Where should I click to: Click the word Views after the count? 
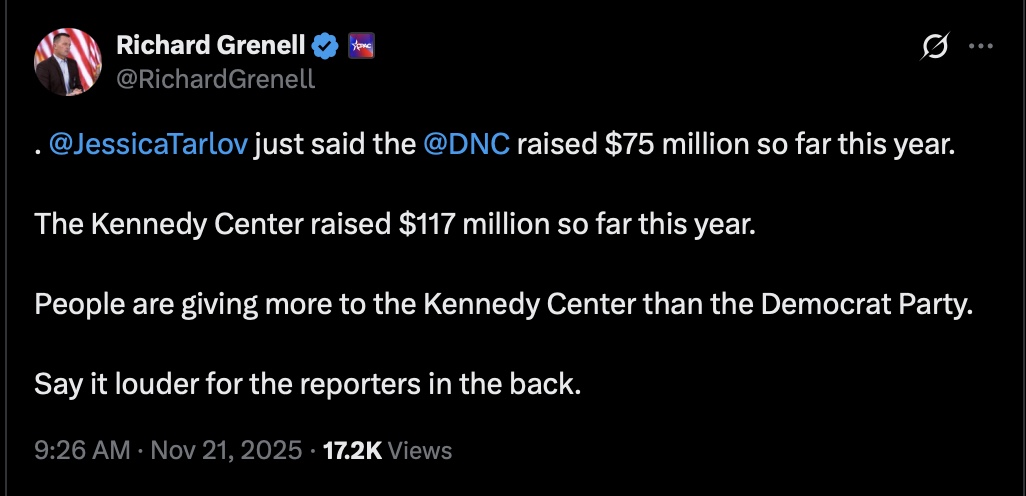pos(419,450)
